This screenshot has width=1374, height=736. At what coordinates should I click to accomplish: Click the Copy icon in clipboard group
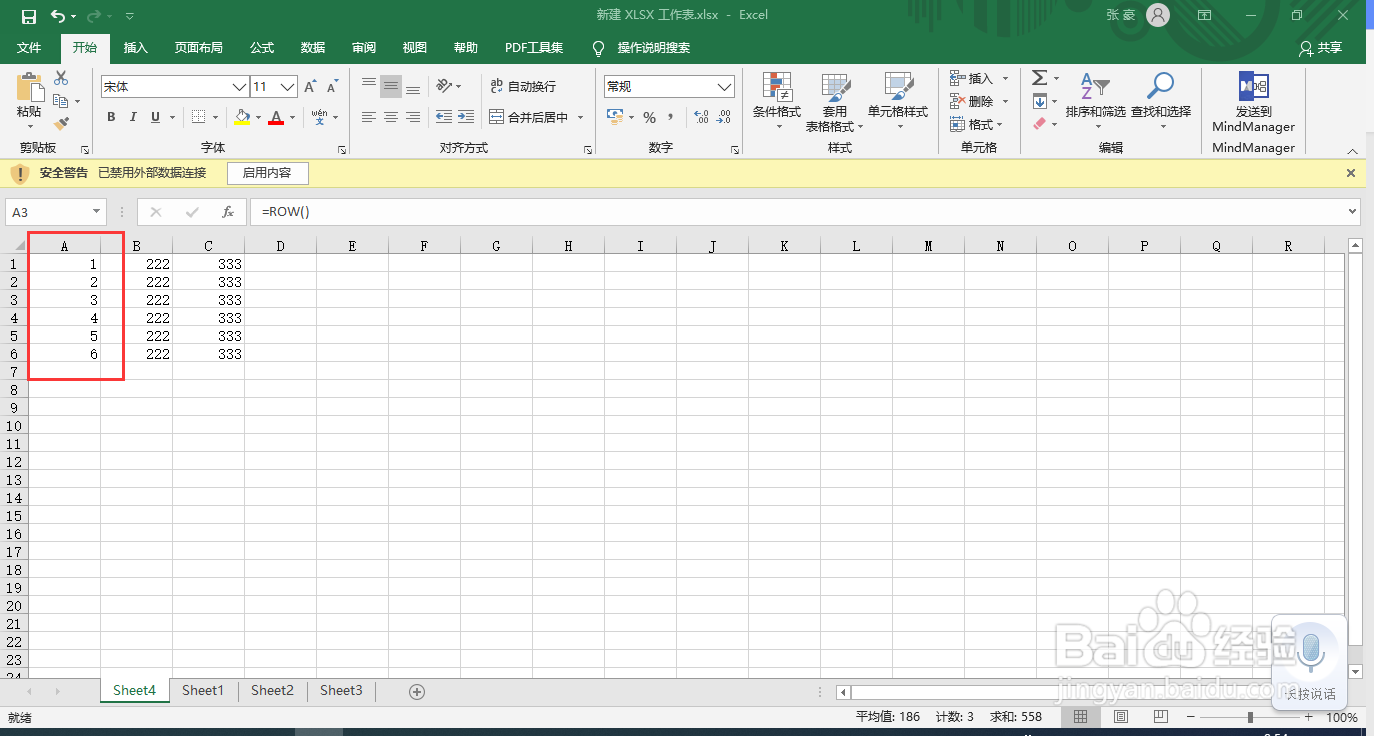coord(61,101)
